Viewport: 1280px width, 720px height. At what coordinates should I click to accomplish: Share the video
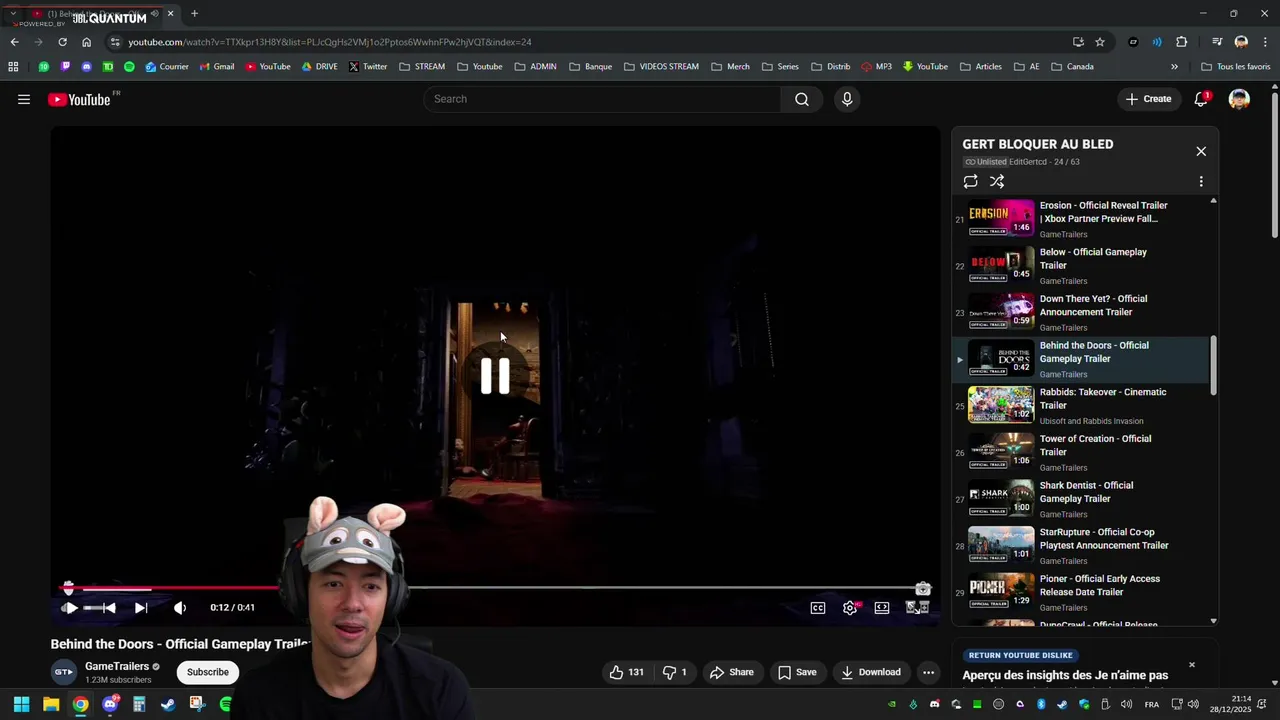point(732,672)
